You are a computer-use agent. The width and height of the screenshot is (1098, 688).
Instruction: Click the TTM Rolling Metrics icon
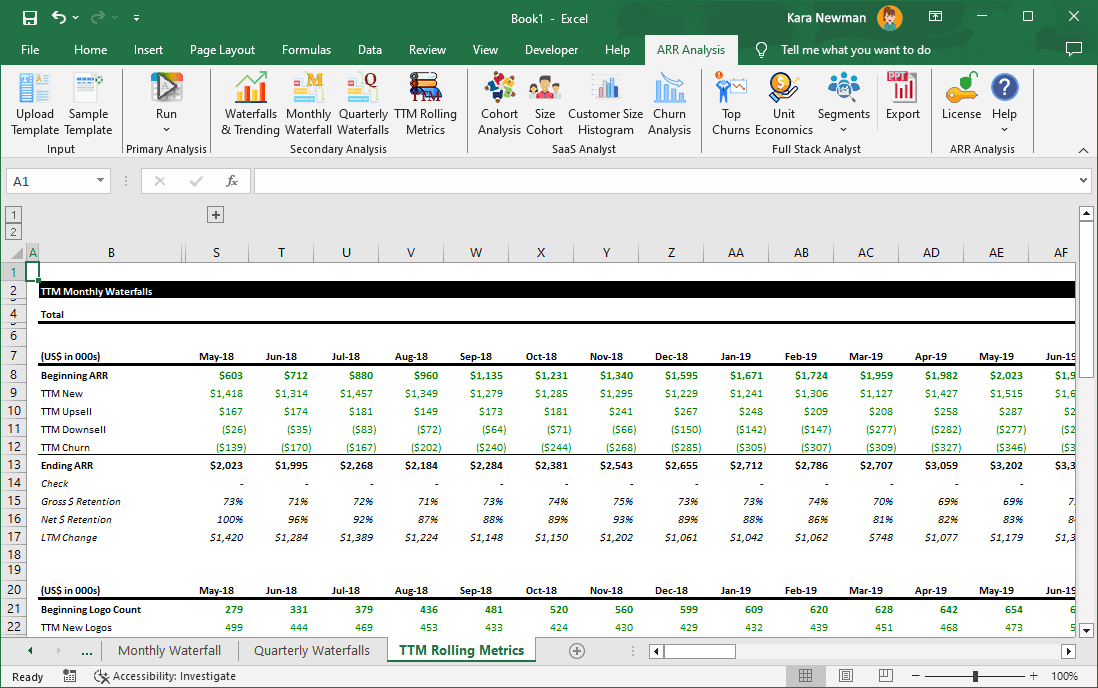(424, 100)
